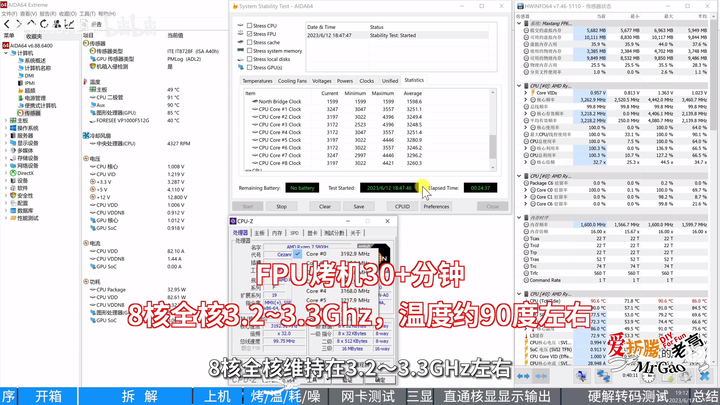
Task: Switch to 收藏夹 tab in AIDA64
Action: [x=34, y=36]
